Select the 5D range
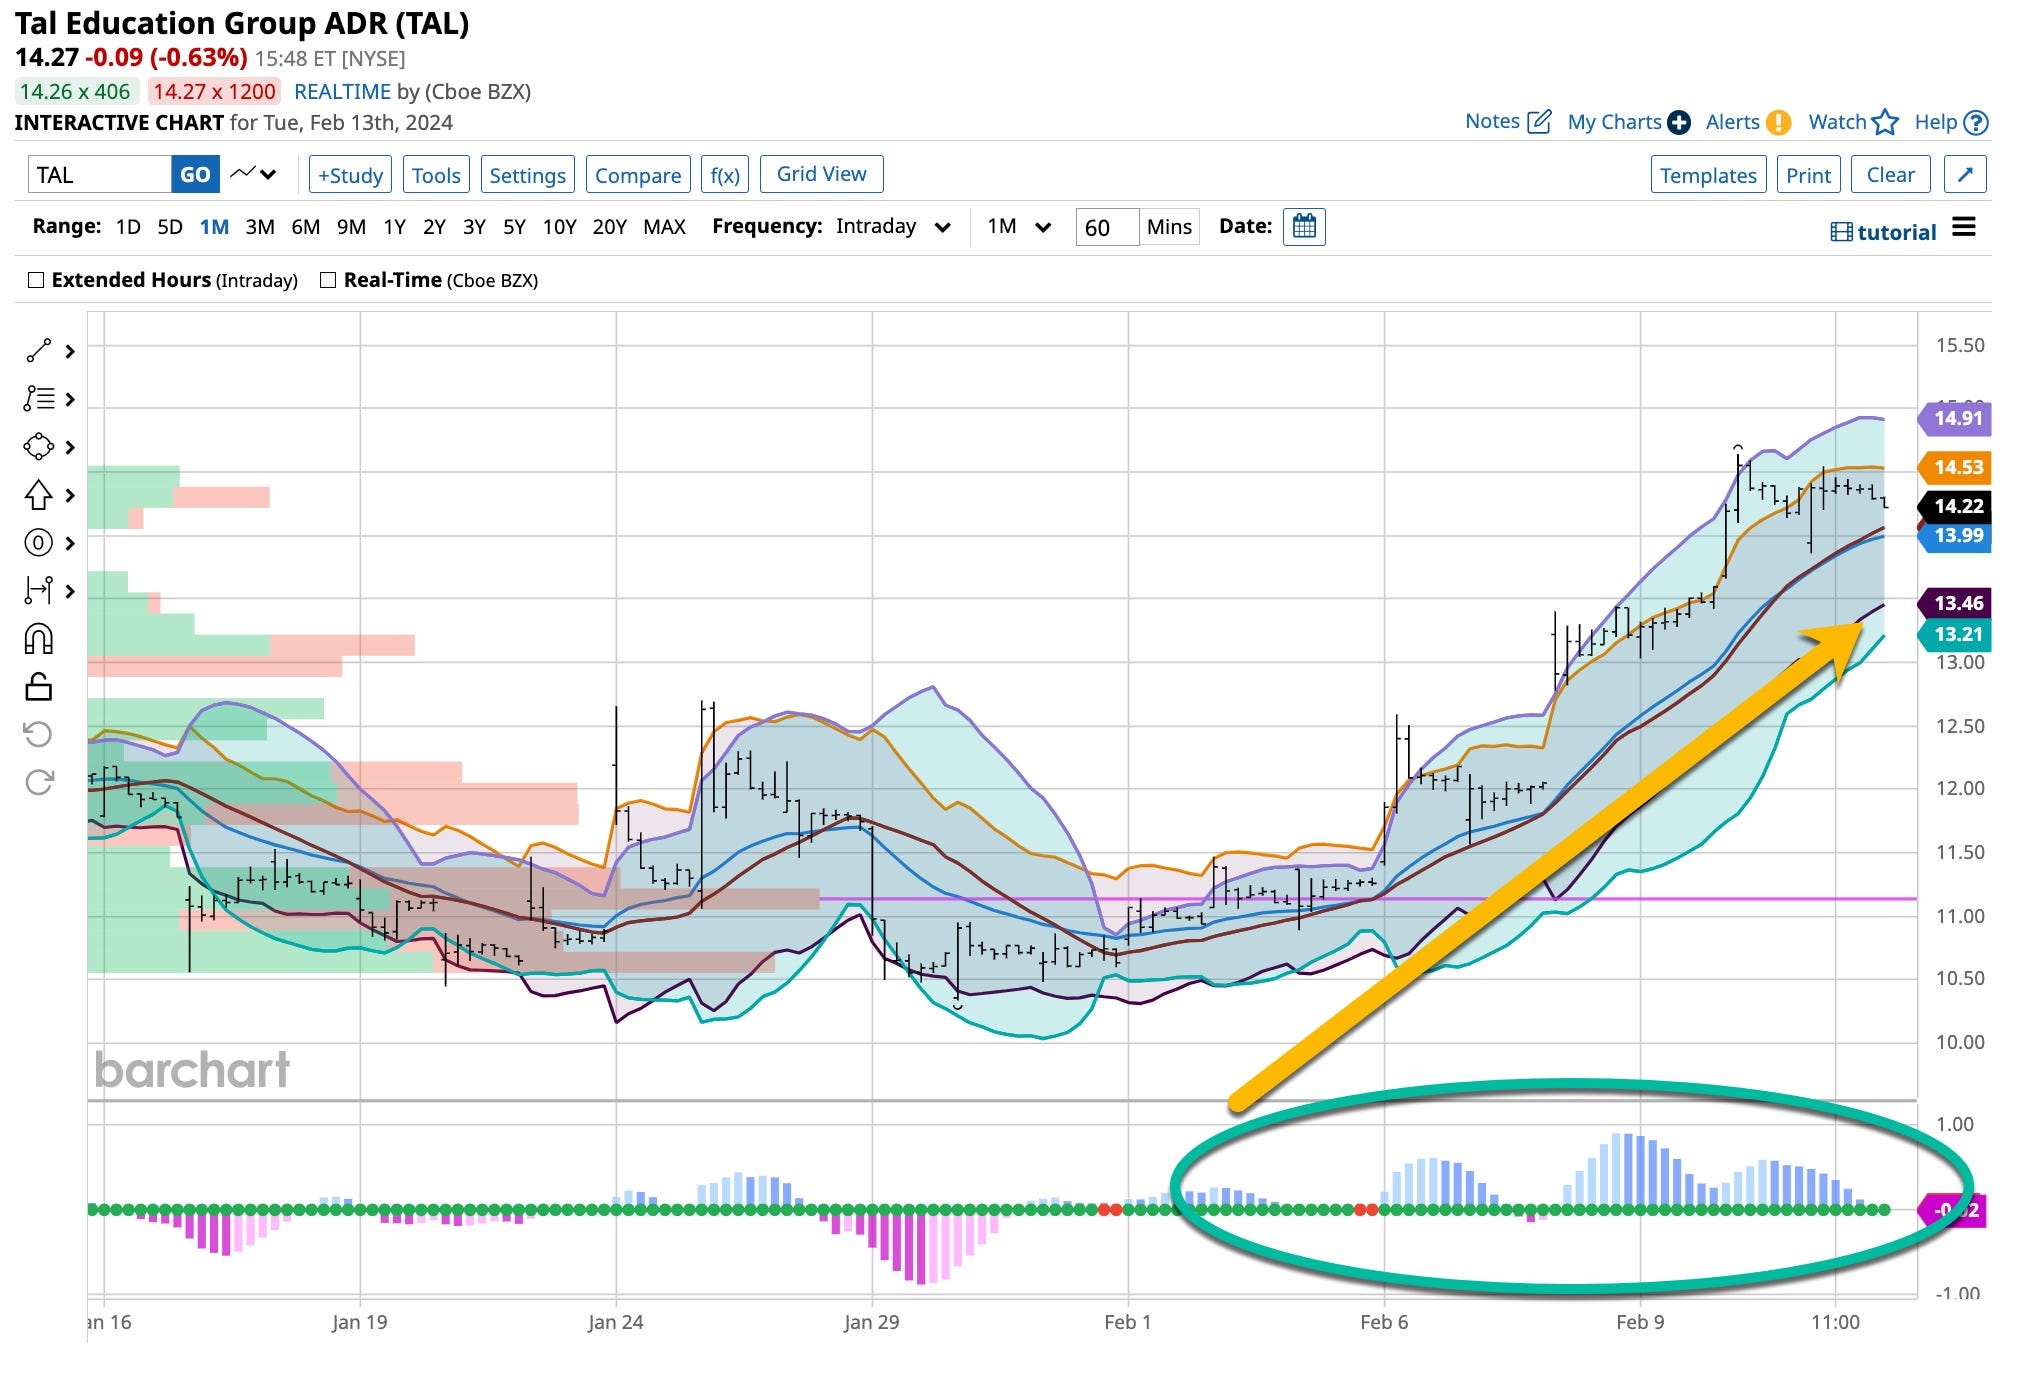 pyautogui.click(x=170, y=227)
